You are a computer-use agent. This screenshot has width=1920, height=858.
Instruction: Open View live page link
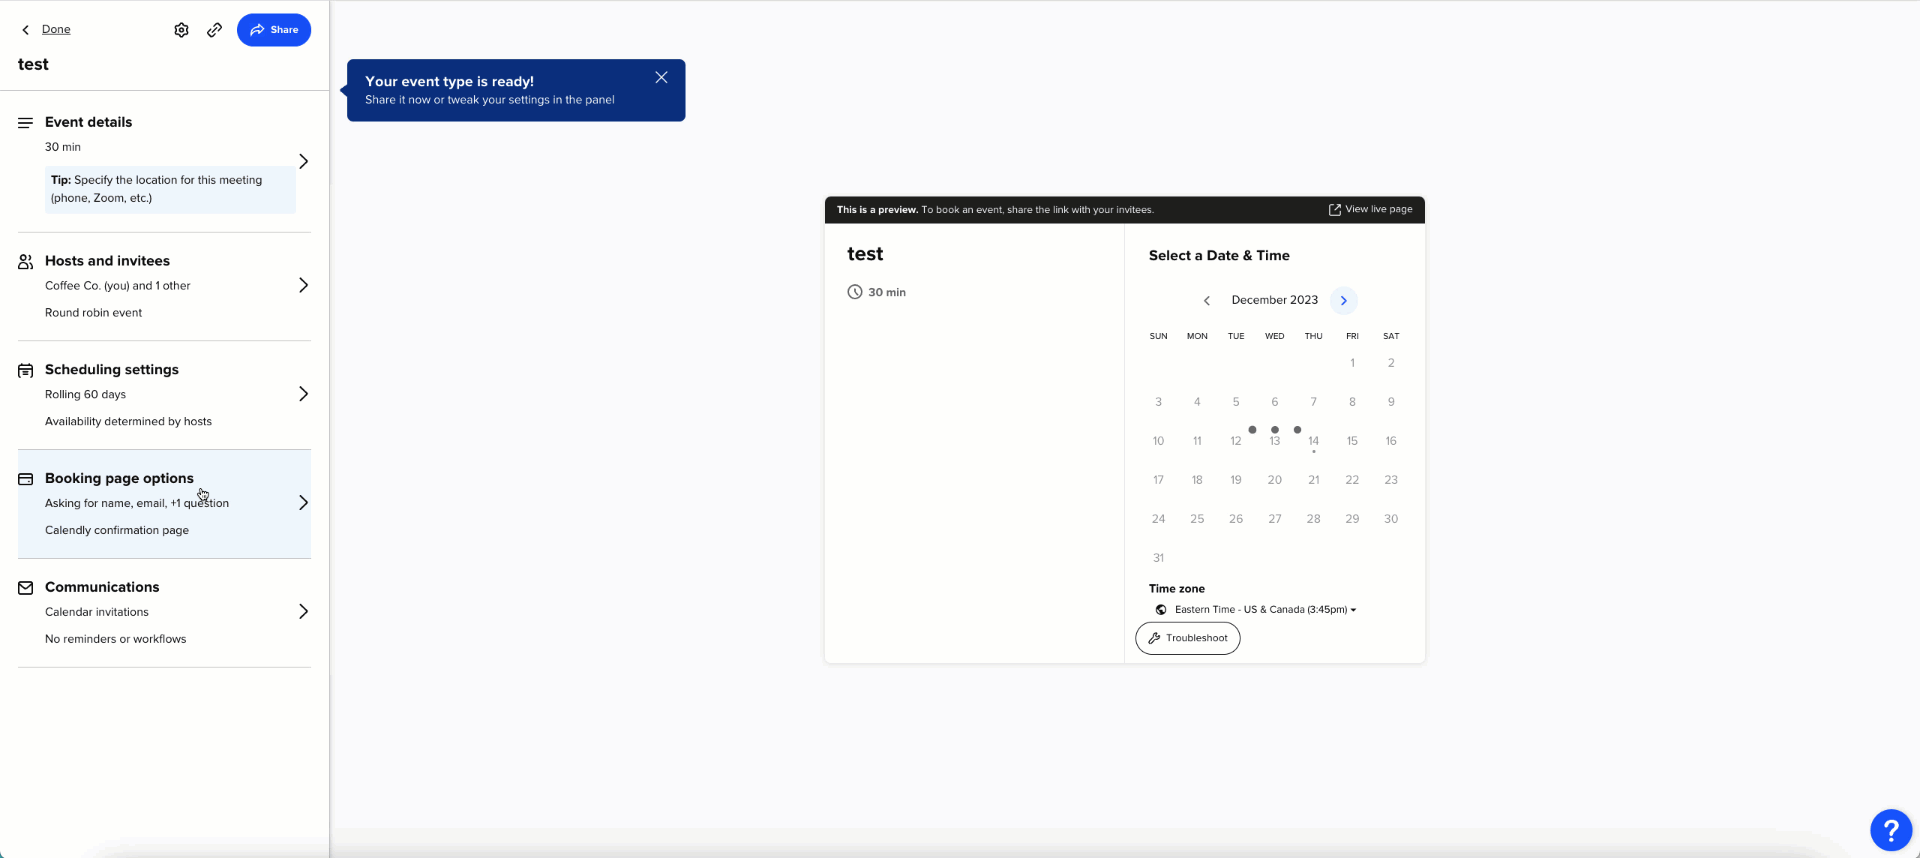point(1370,210)
